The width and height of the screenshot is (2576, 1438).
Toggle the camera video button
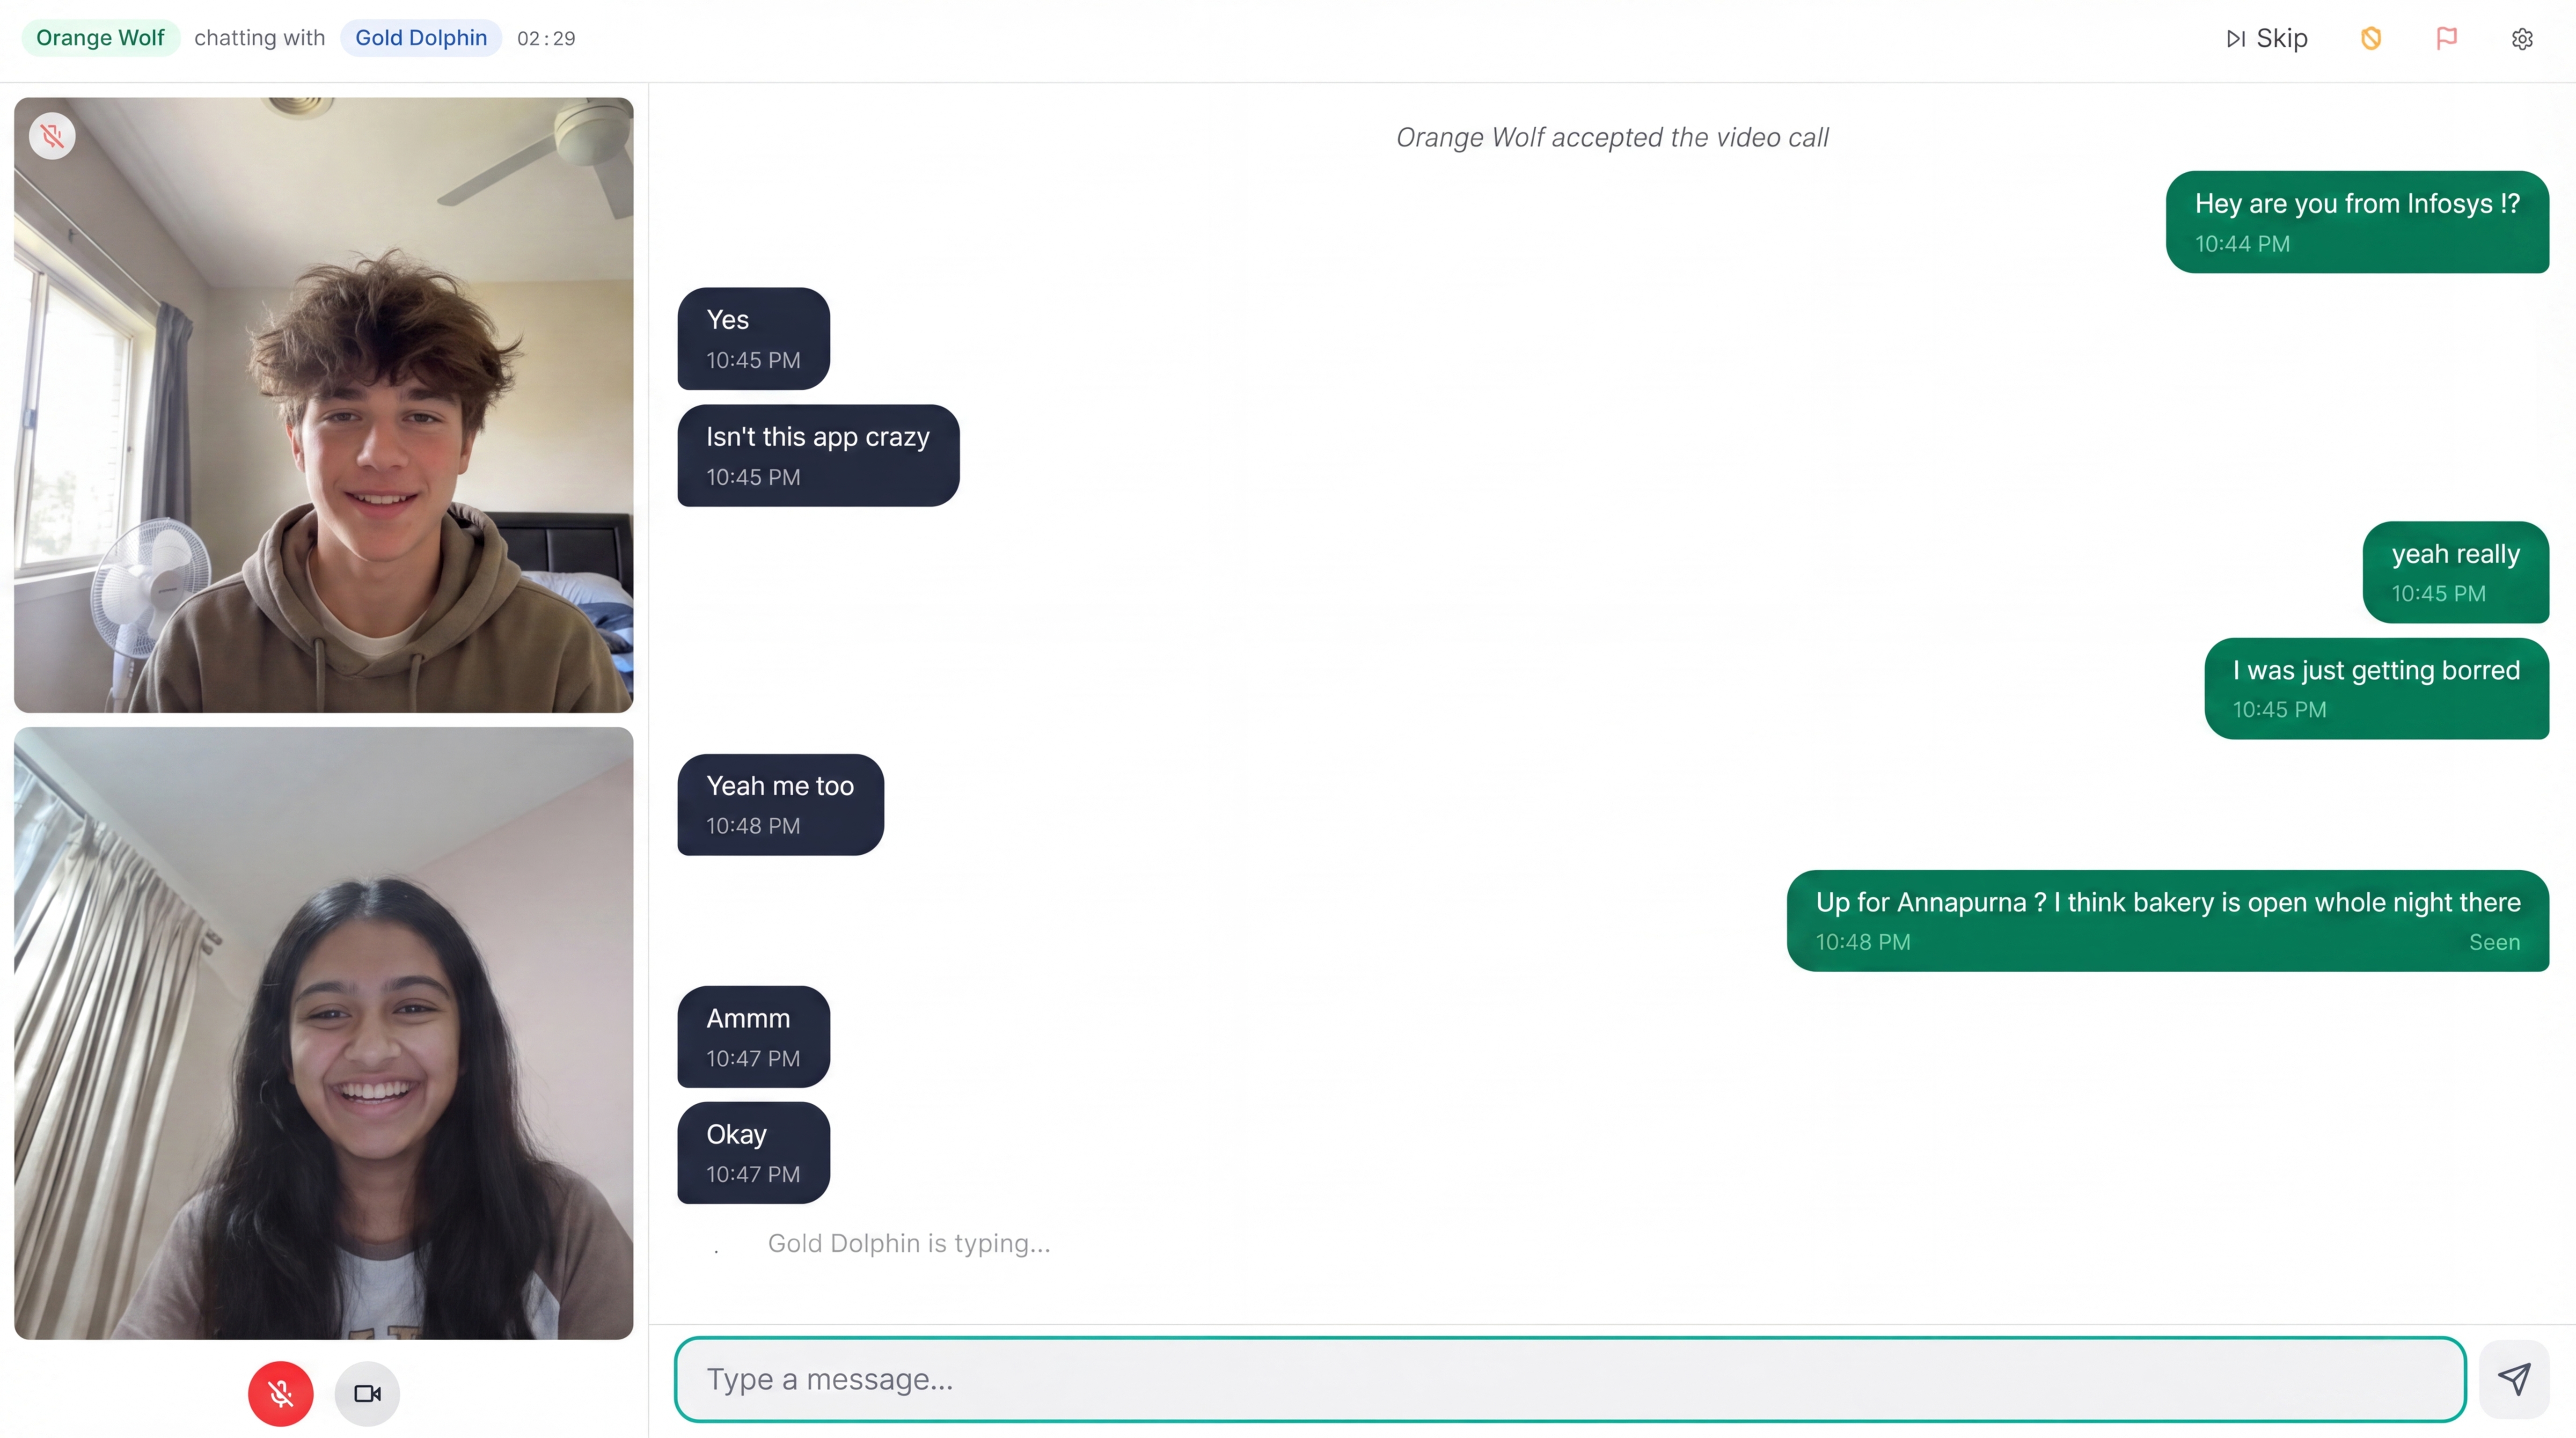367,1393
